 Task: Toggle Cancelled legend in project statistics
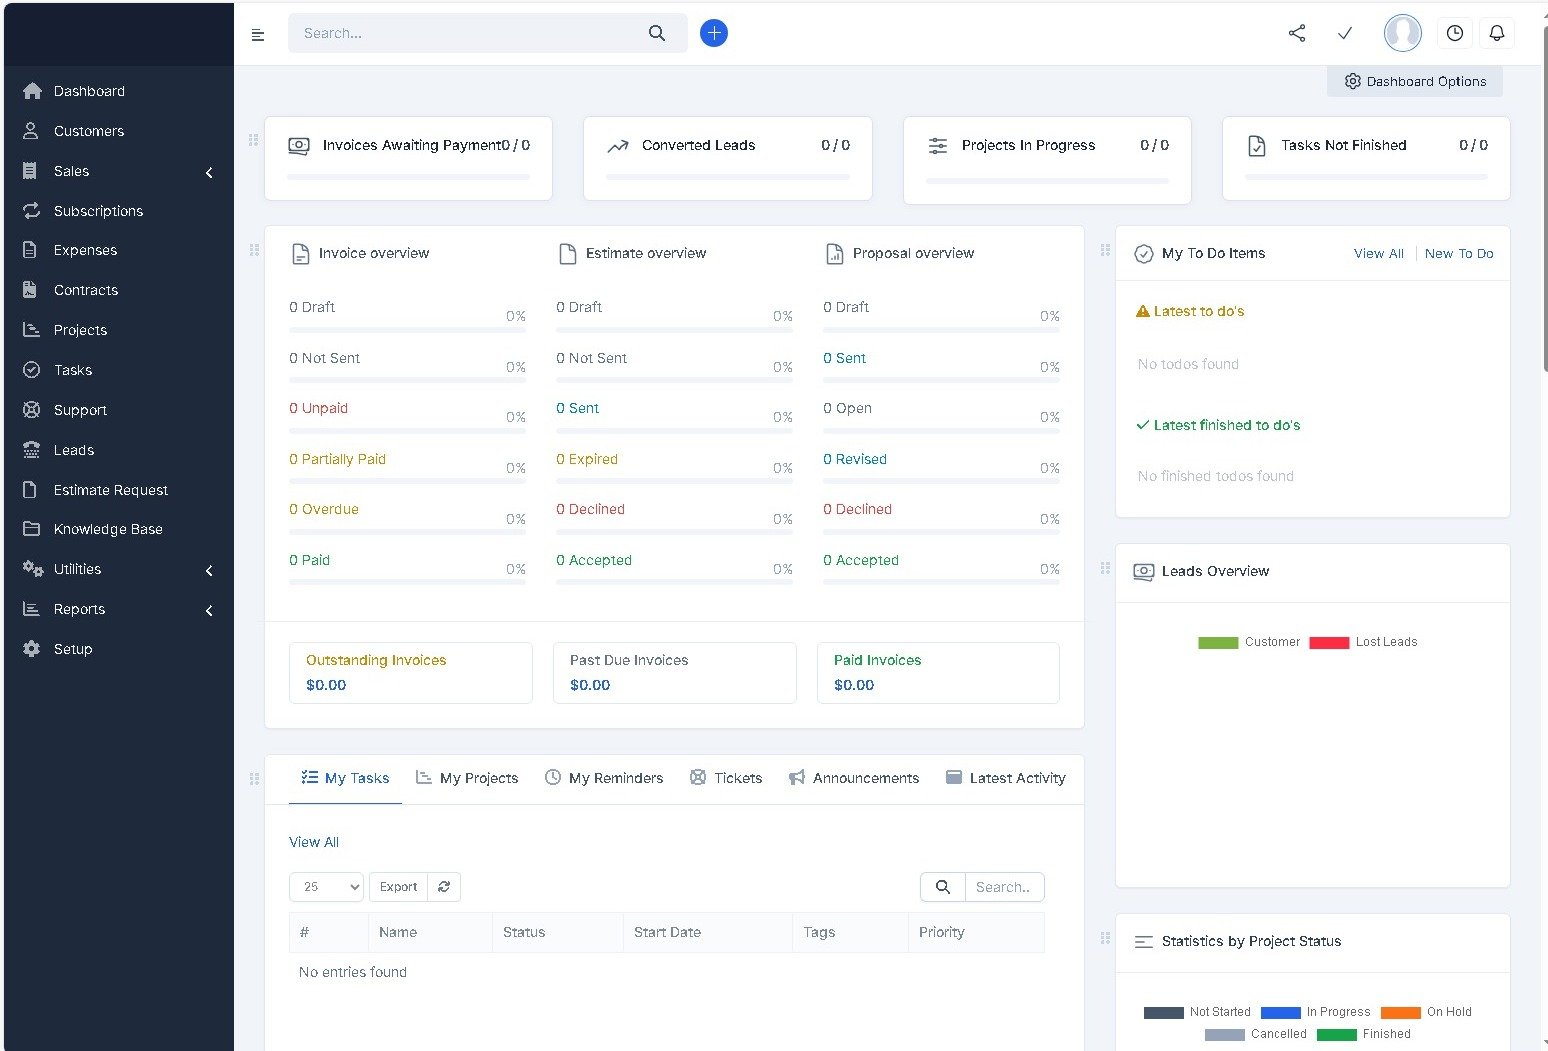click(1256, 1034)
